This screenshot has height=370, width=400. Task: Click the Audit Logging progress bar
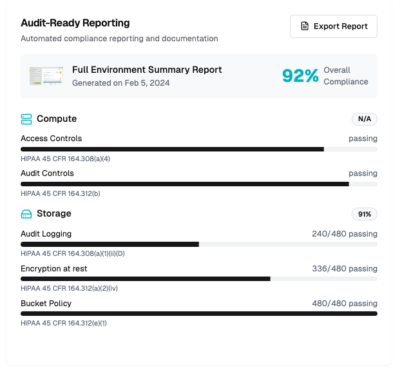click(x=199, y=244)
